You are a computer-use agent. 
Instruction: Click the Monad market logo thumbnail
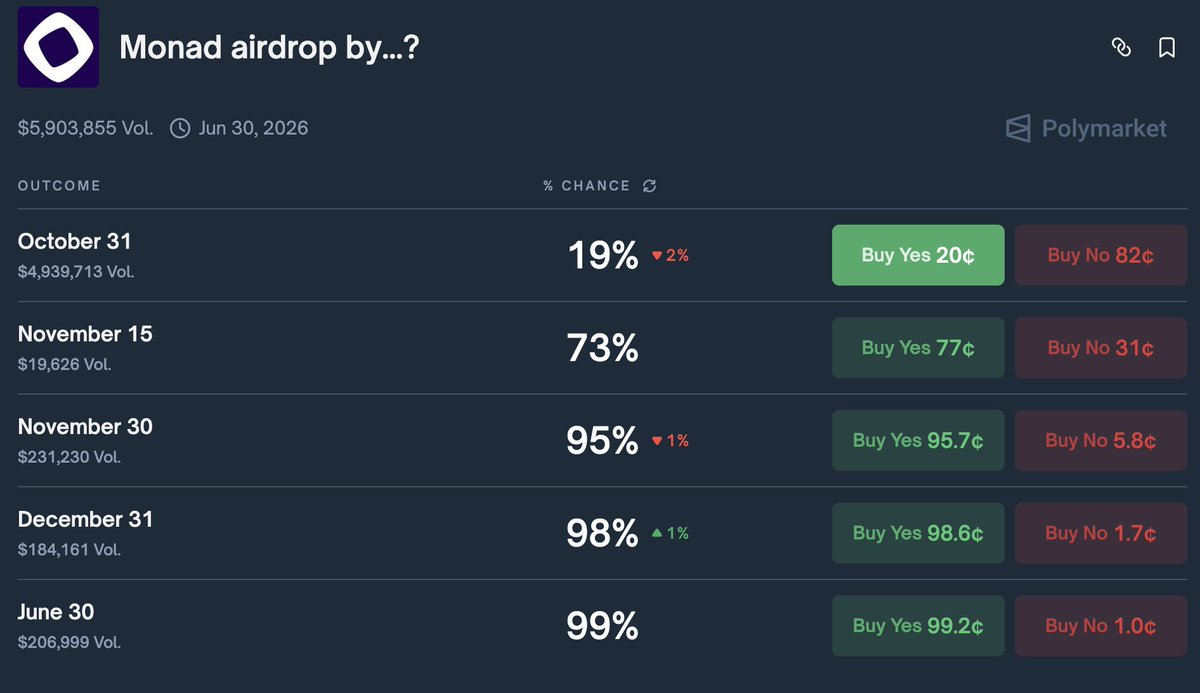click(58, 46)
